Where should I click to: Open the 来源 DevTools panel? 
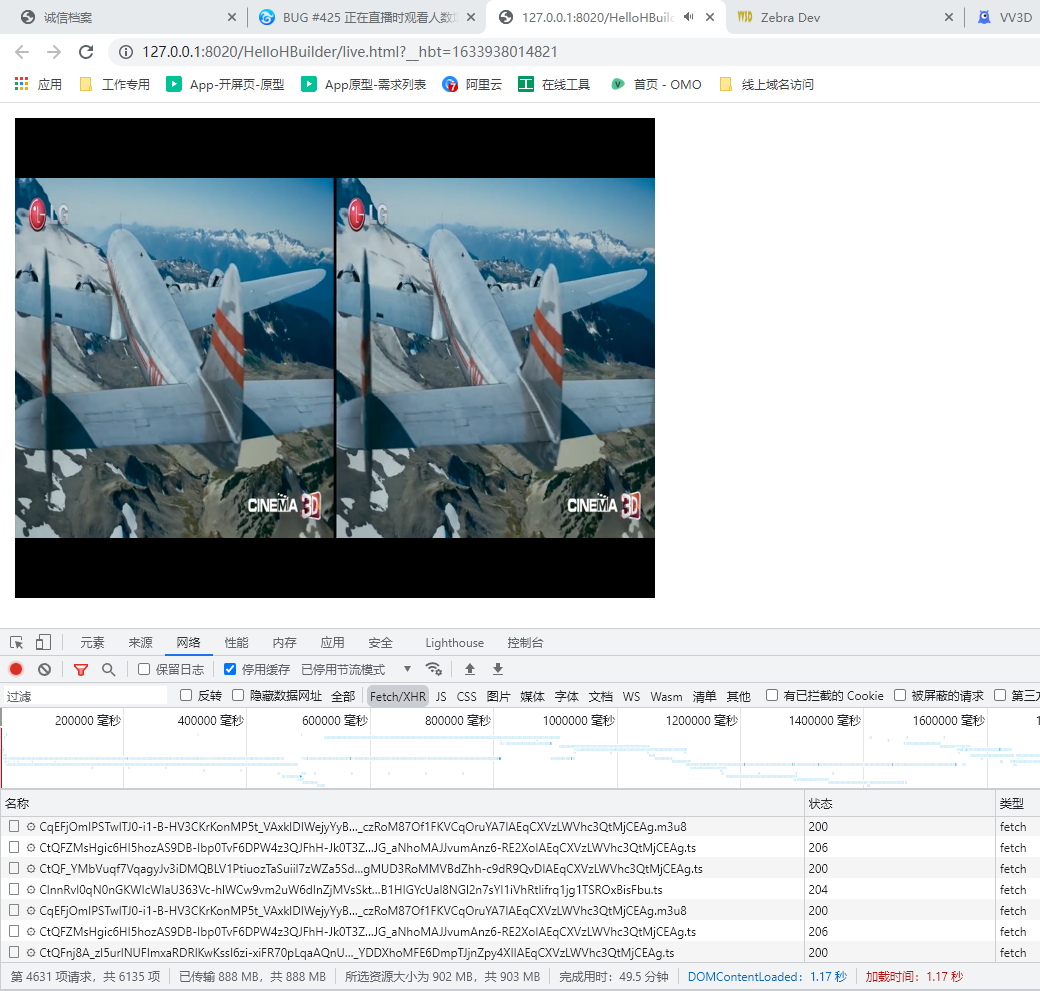141,643
